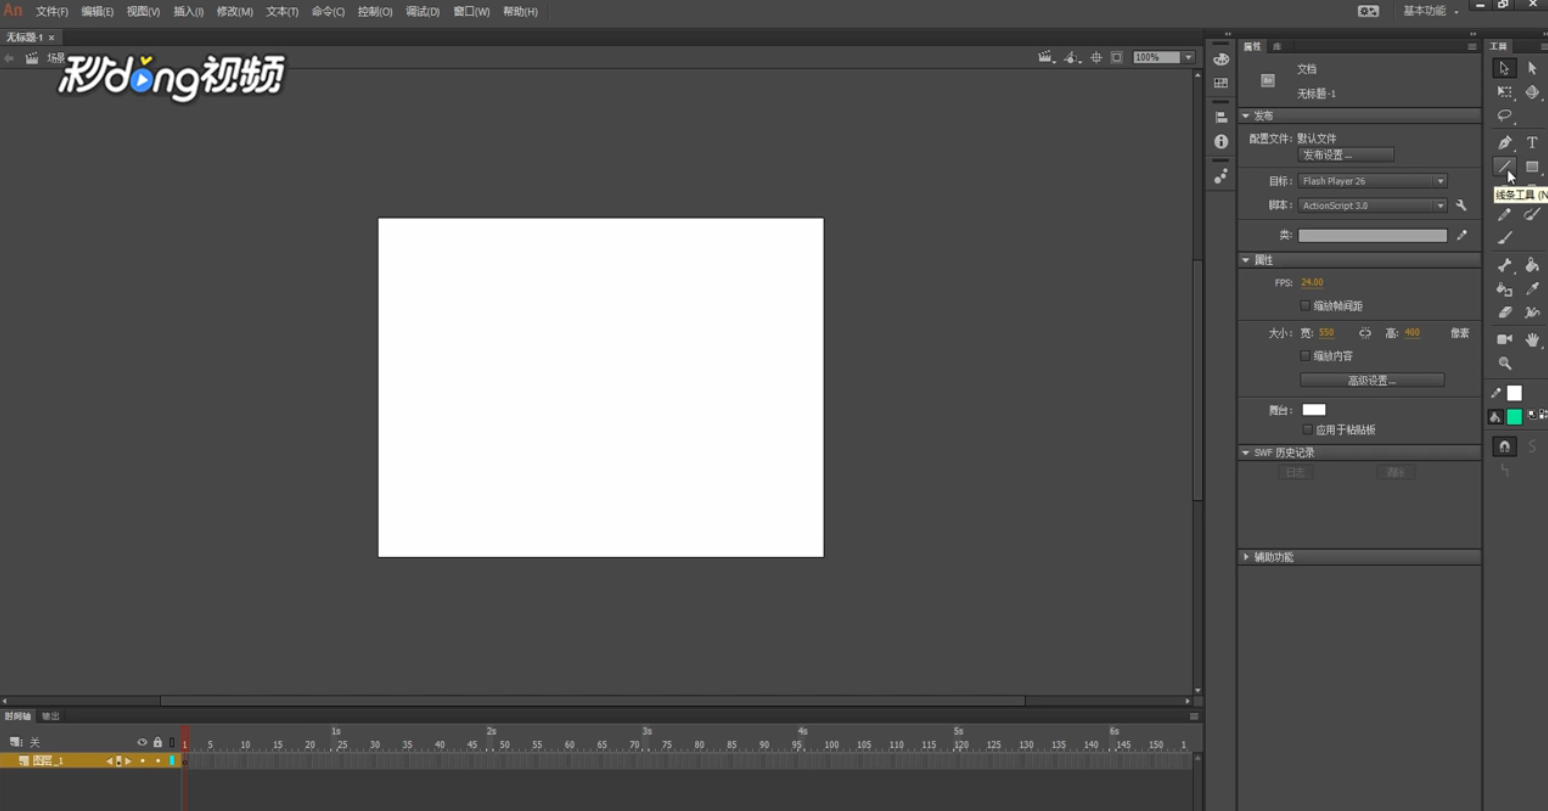
Task: Click the clip content outside stage icon
Action: (1117, 58)
